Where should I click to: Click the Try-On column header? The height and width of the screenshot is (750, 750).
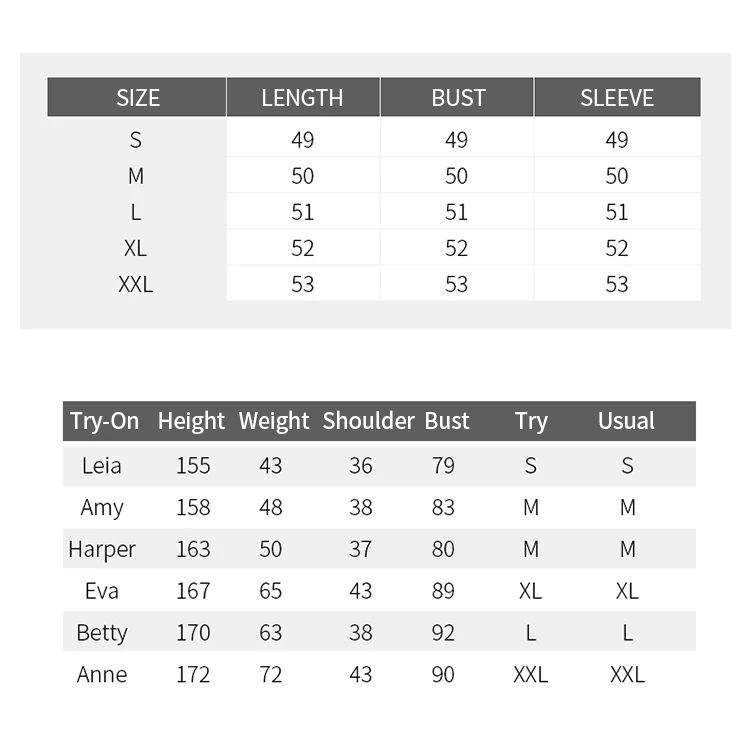point(104,421)
